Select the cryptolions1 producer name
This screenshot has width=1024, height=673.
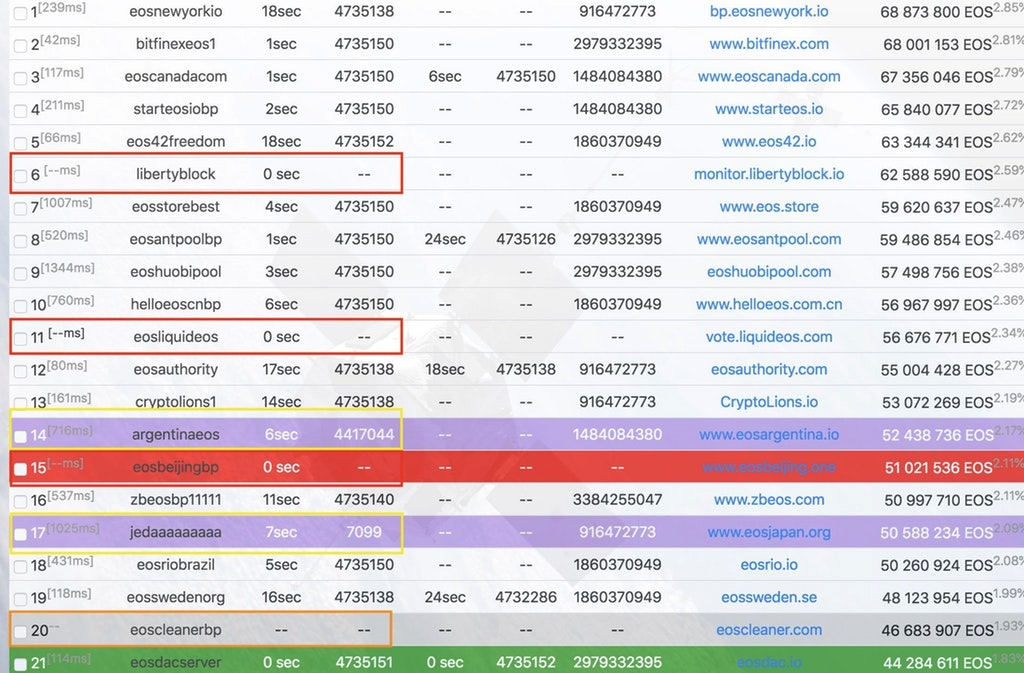tap(176, 402)
